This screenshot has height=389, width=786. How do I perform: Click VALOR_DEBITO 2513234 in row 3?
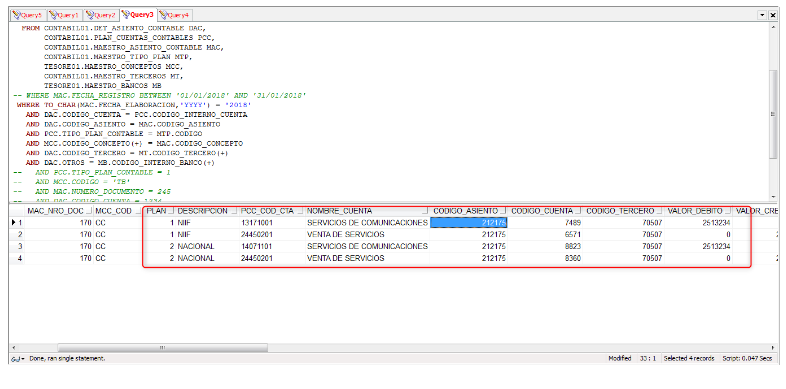pos(698,247)
